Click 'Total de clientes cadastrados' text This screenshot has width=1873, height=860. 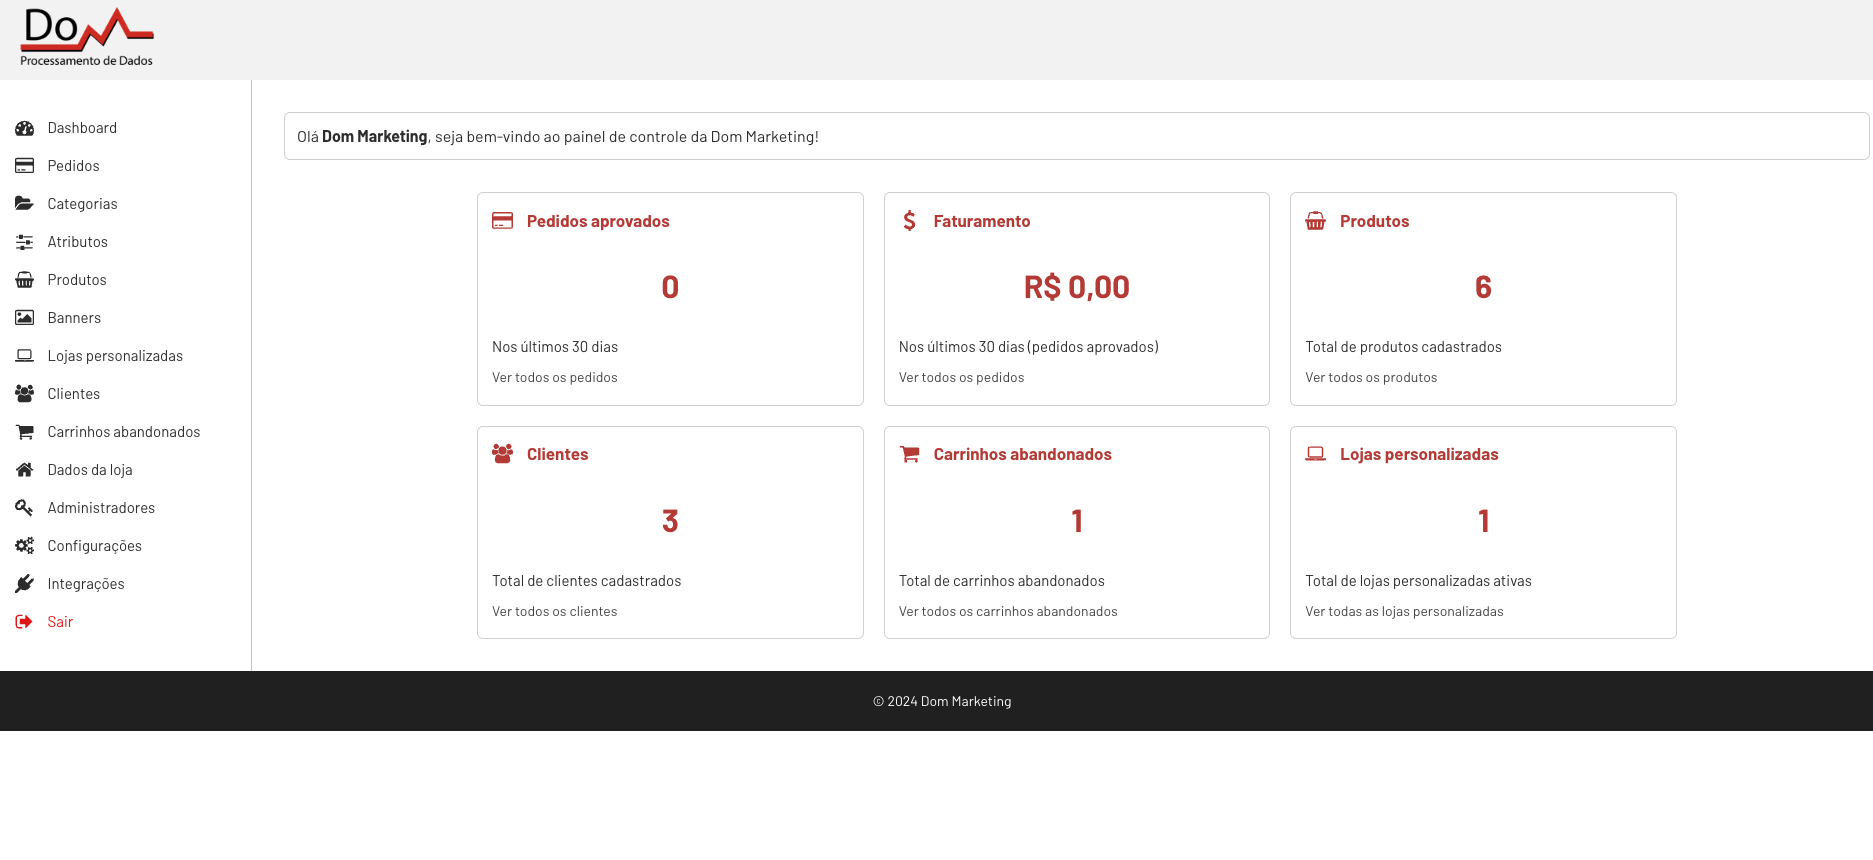[x=586, y=581]
